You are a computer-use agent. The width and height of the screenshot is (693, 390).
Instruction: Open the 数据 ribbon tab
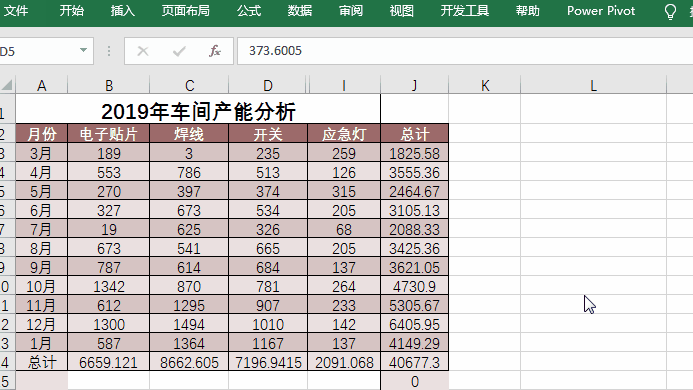(x=300, y=11)
